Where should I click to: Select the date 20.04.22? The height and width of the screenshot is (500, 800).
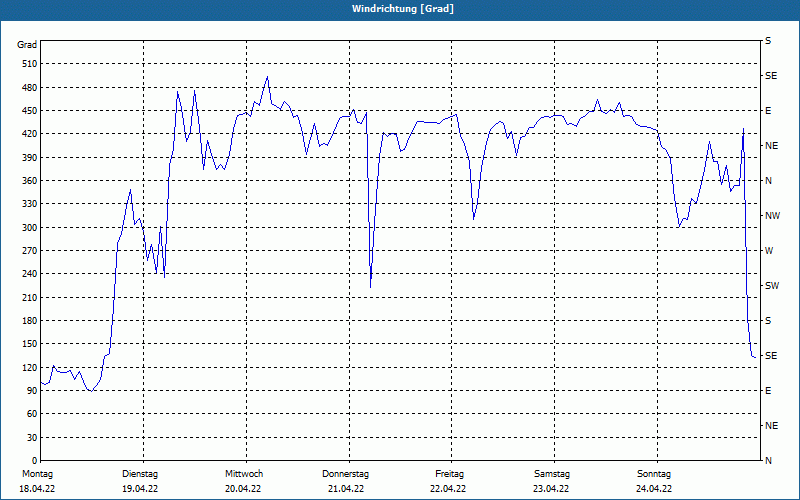[x=243, y=489]
